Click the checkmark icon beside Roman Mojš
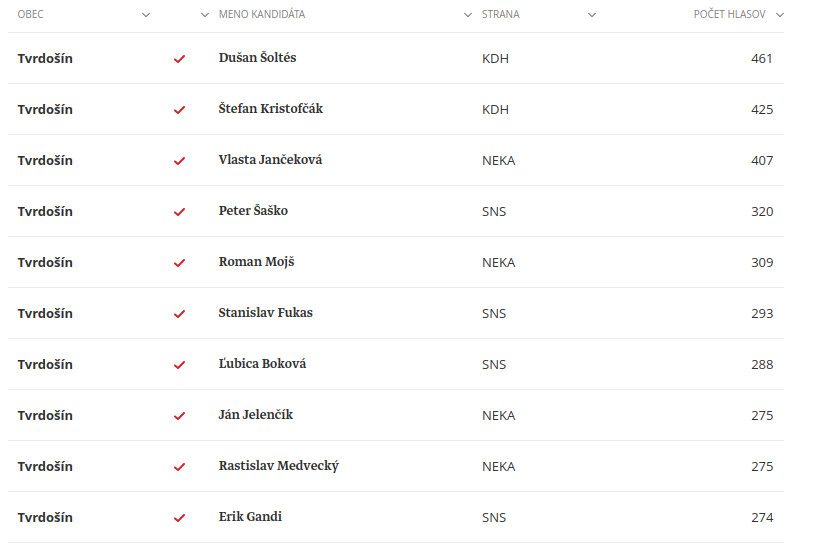 (x=180, y=263)
